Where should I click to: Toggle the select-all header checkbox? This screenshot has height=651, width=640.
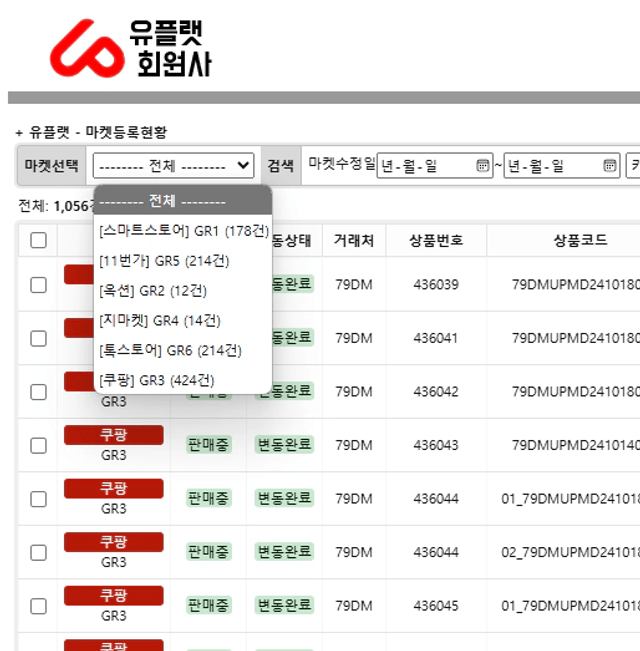point(38,240)
